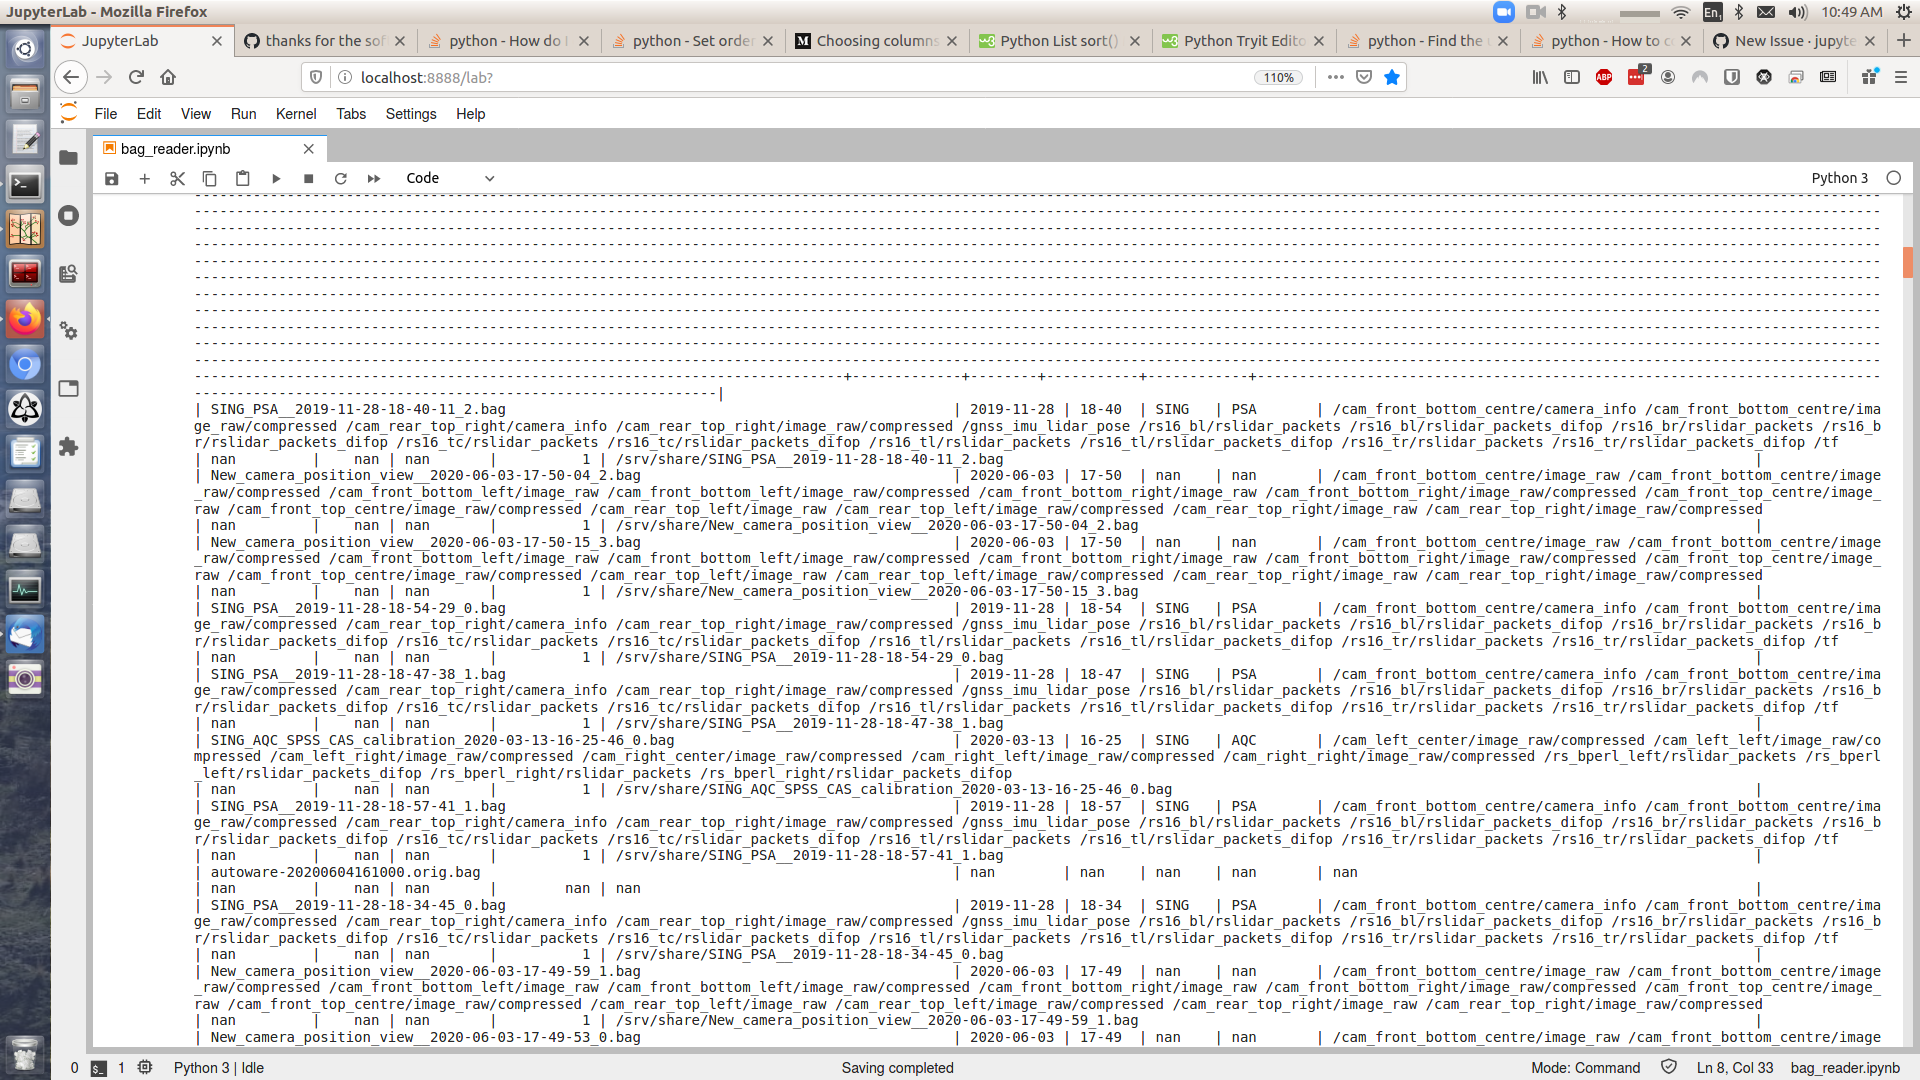The image size is (1920, 1080).
Task: Open the Firefox hamburger menu
Action: coord(1903,77)
